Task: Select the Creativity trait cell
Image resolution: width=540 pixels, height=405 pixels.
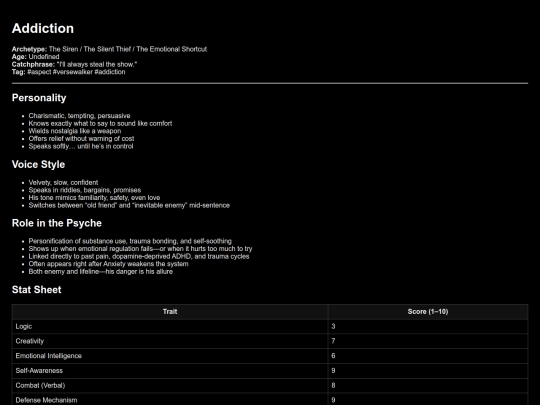Action: click(170, 341)
